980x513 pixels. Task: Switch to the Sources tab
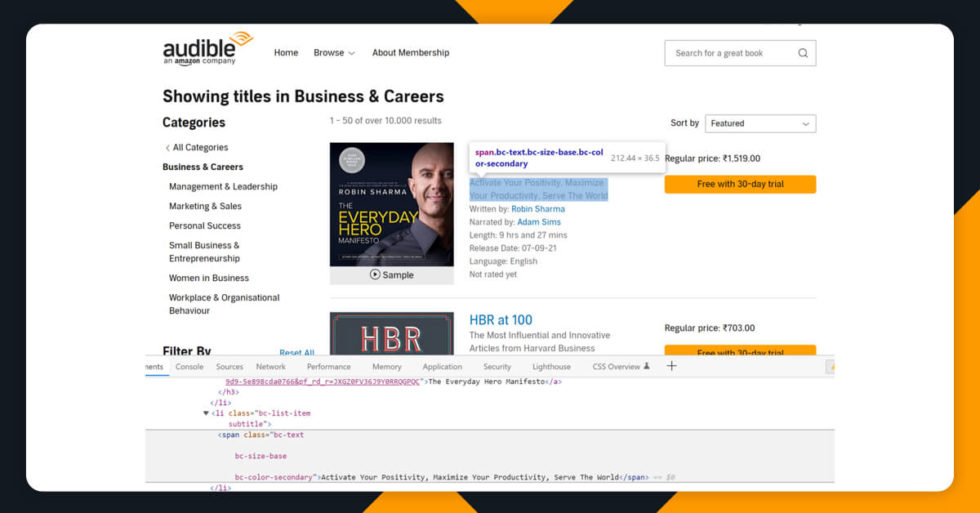click(x=229, y=367)
